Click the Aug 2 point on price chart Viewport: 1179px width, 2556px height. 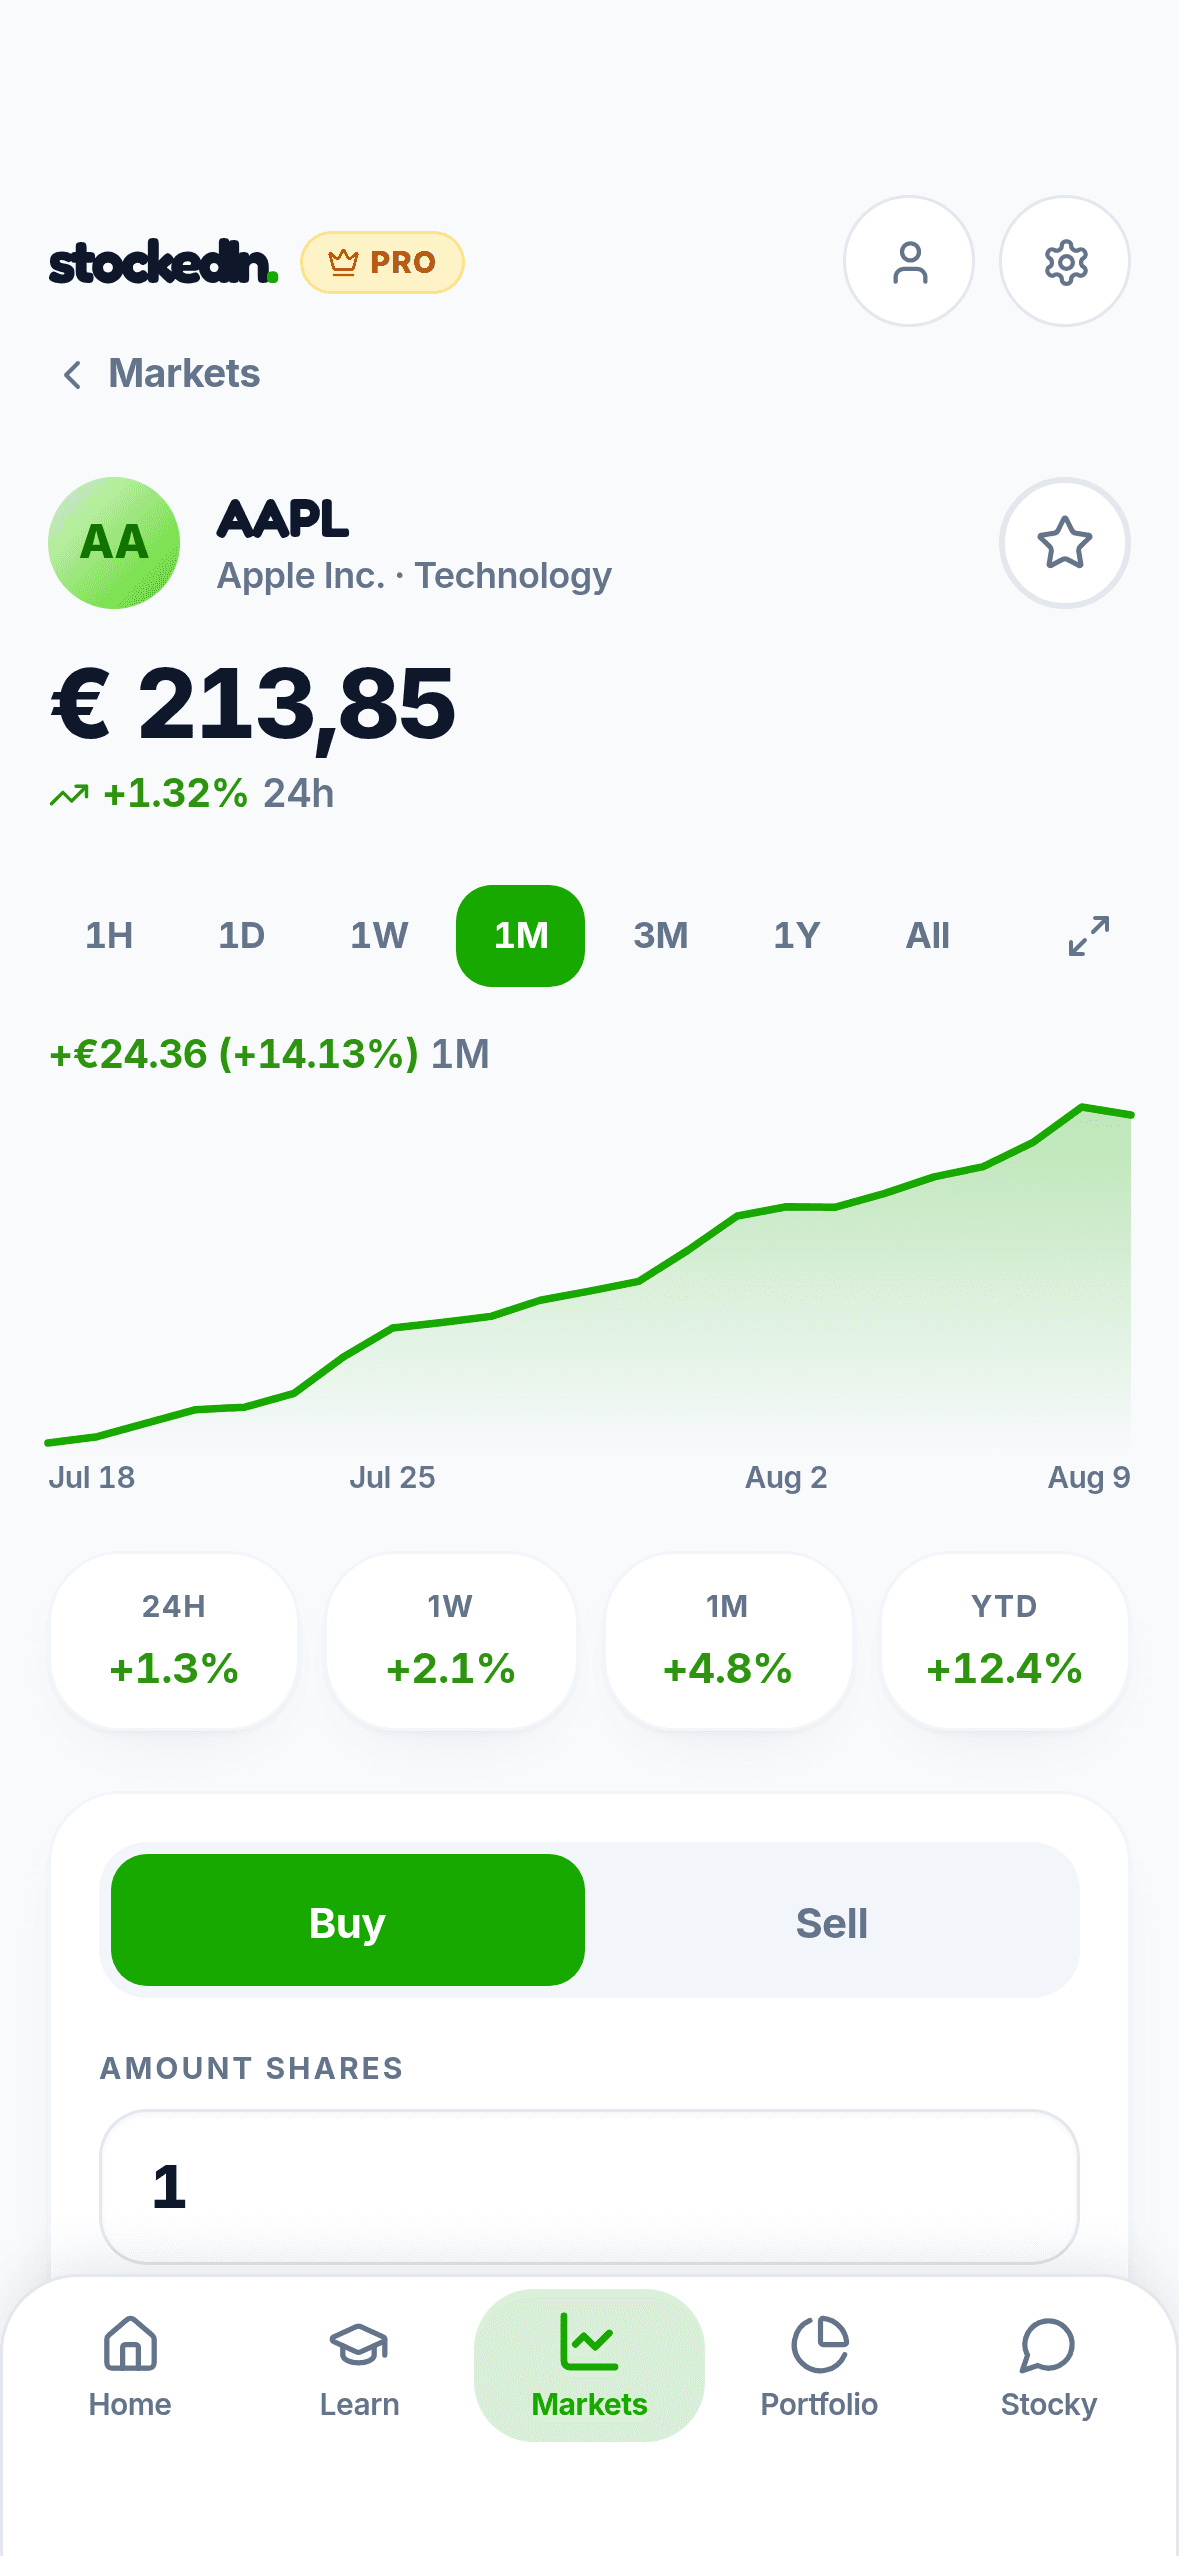point(786,1207)
